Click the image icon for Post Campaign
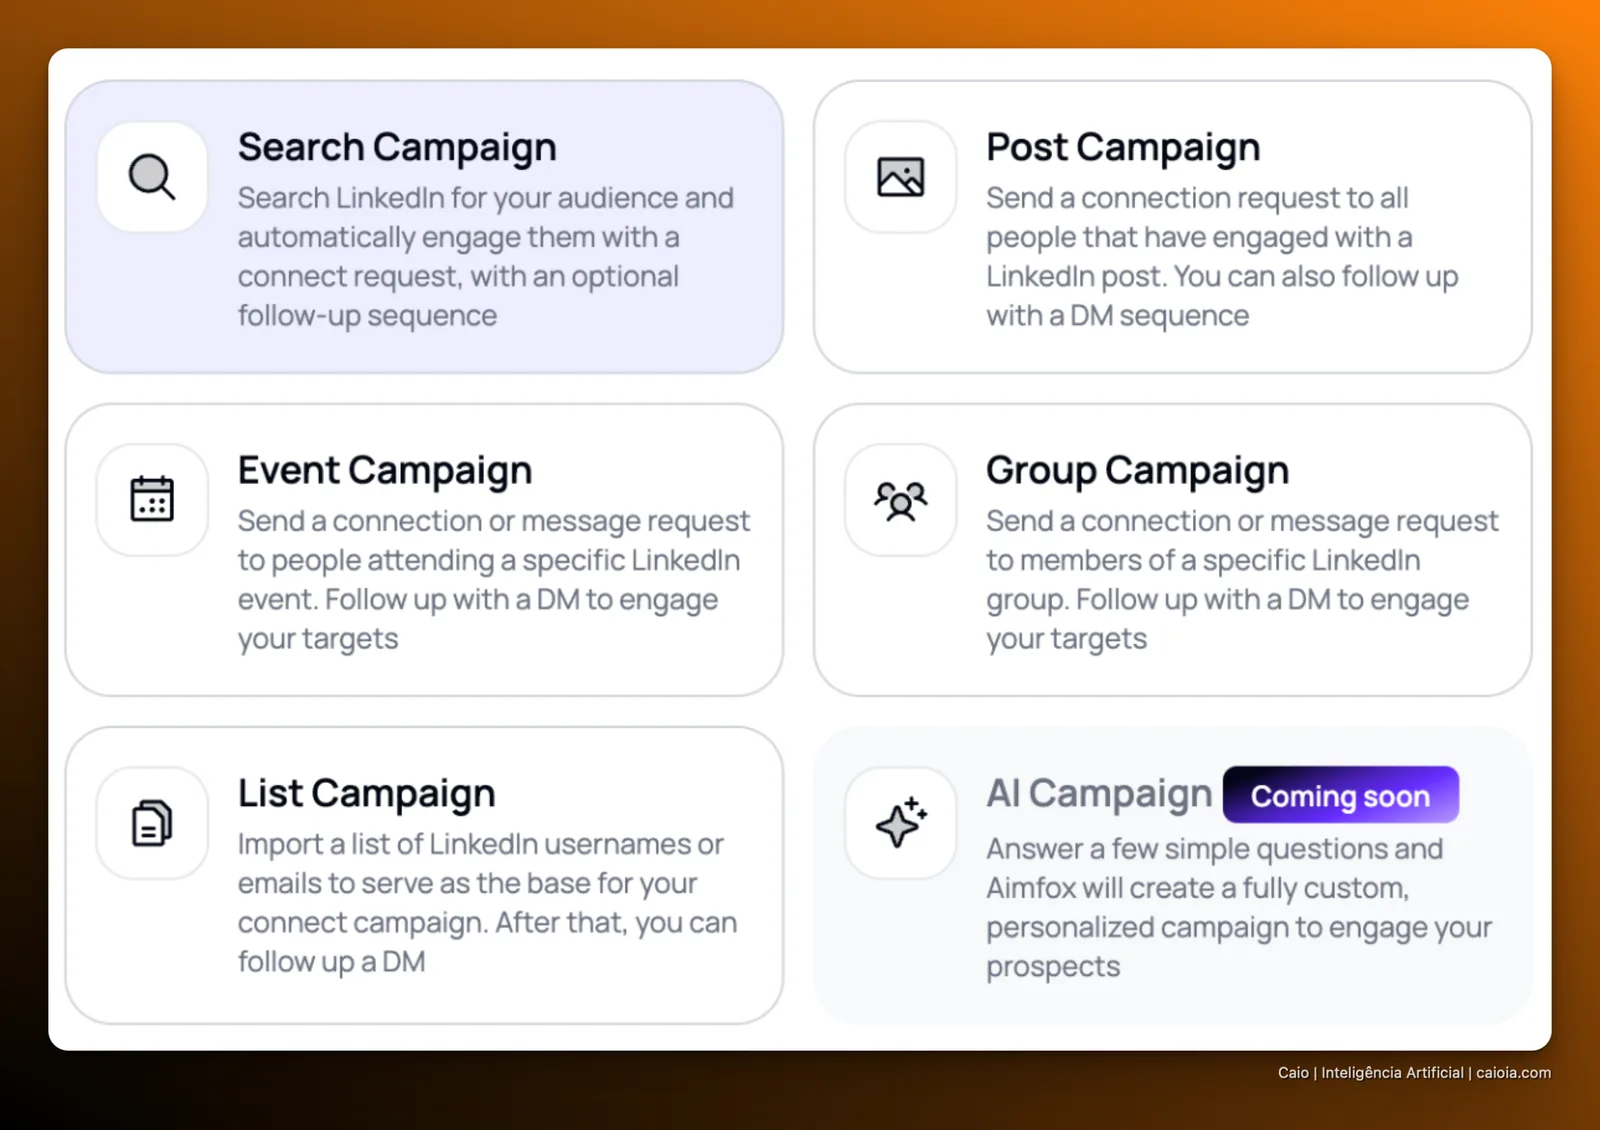The width and height of the screenshot is (1600, 1130). pos(900,177)
